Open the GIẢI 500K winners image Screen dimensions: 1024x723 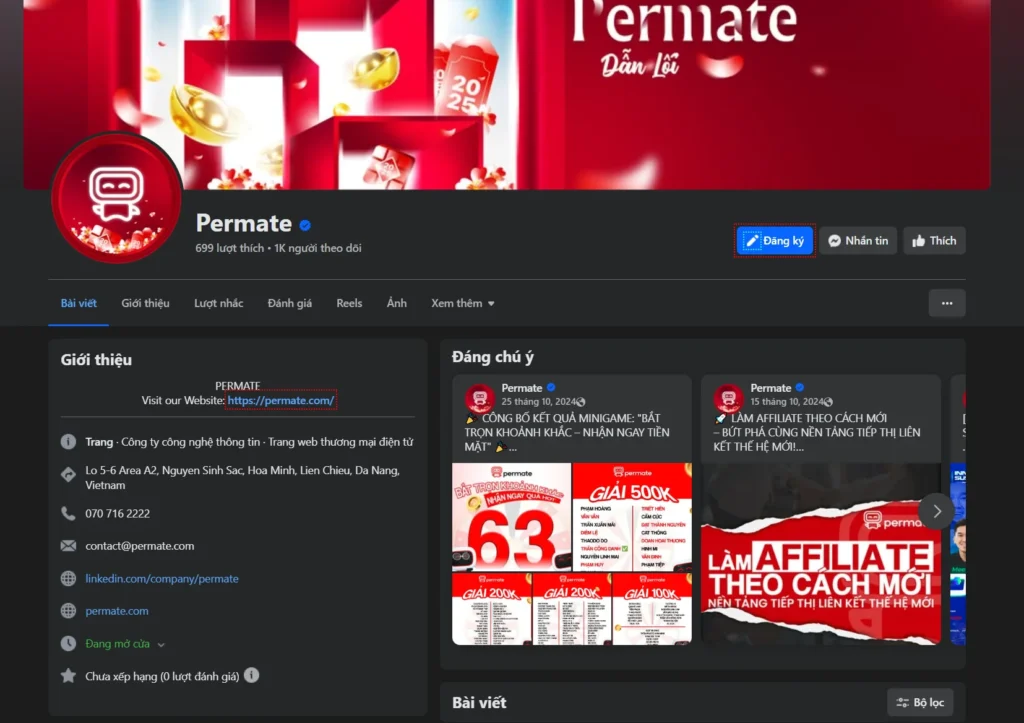pyautogui.click(x=632, y=517)
